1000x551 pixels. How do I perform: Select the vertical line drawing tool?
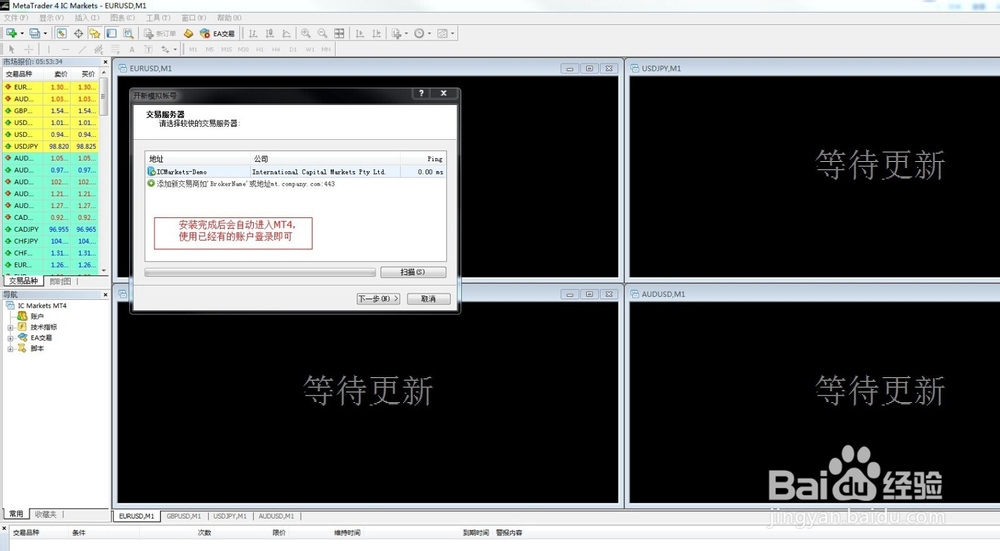(x=48, y=49)
